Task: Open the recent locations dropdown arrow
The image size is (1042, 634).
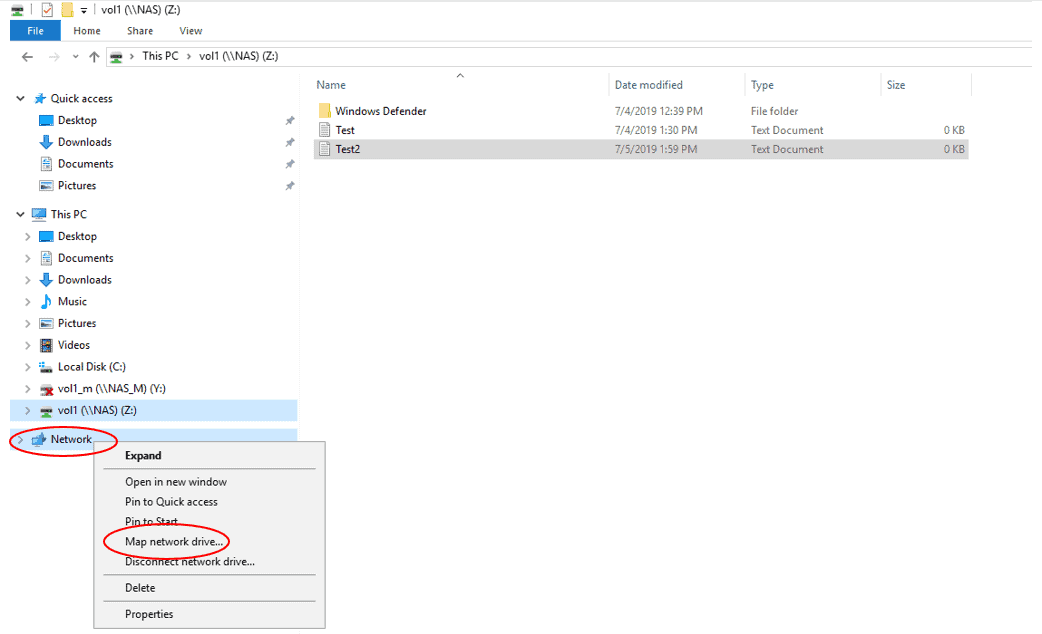Action: pyautogui.click(x=75, y=56)
